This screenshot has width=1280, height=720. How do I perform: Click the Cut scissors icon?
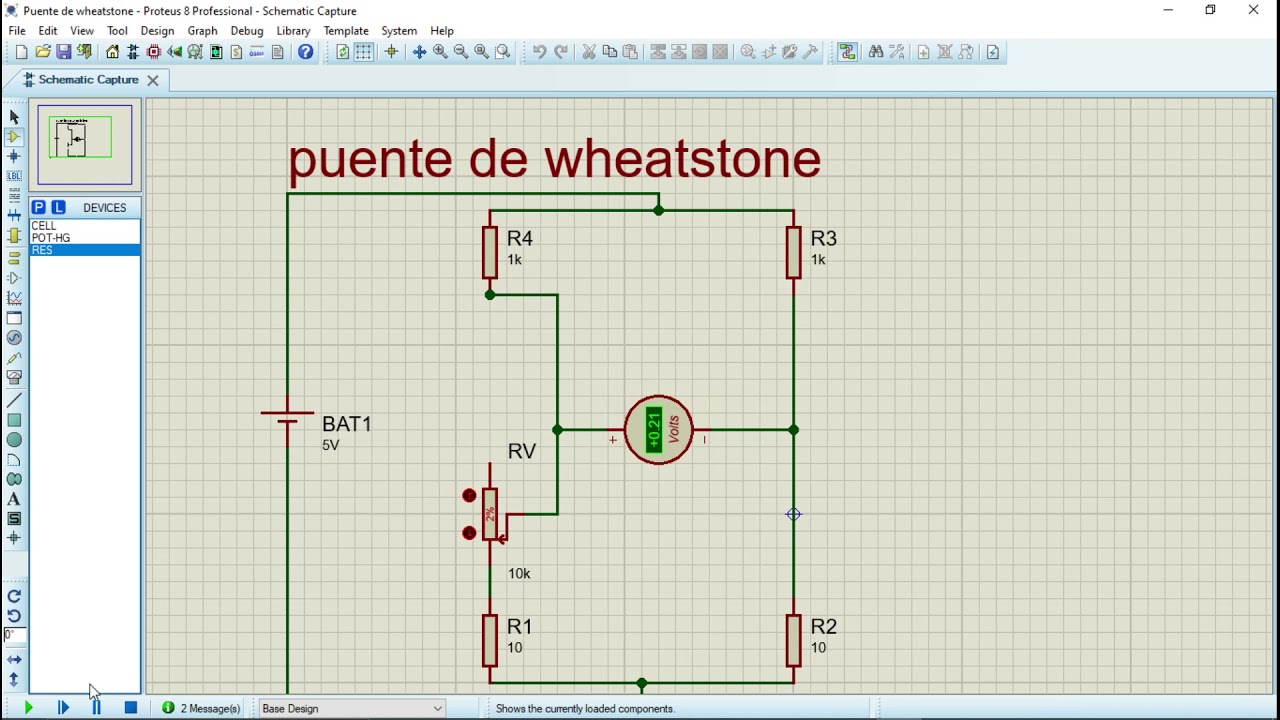[589, 52]
